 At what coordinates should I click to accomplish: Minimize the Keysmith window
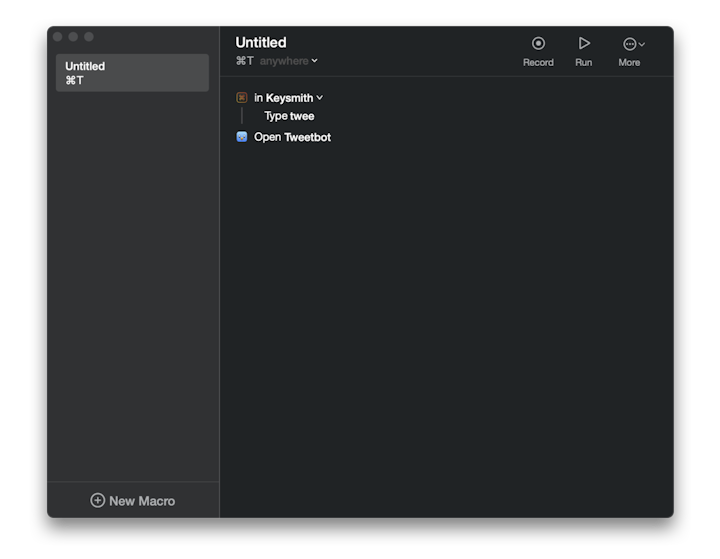click(x=73, y=37)
